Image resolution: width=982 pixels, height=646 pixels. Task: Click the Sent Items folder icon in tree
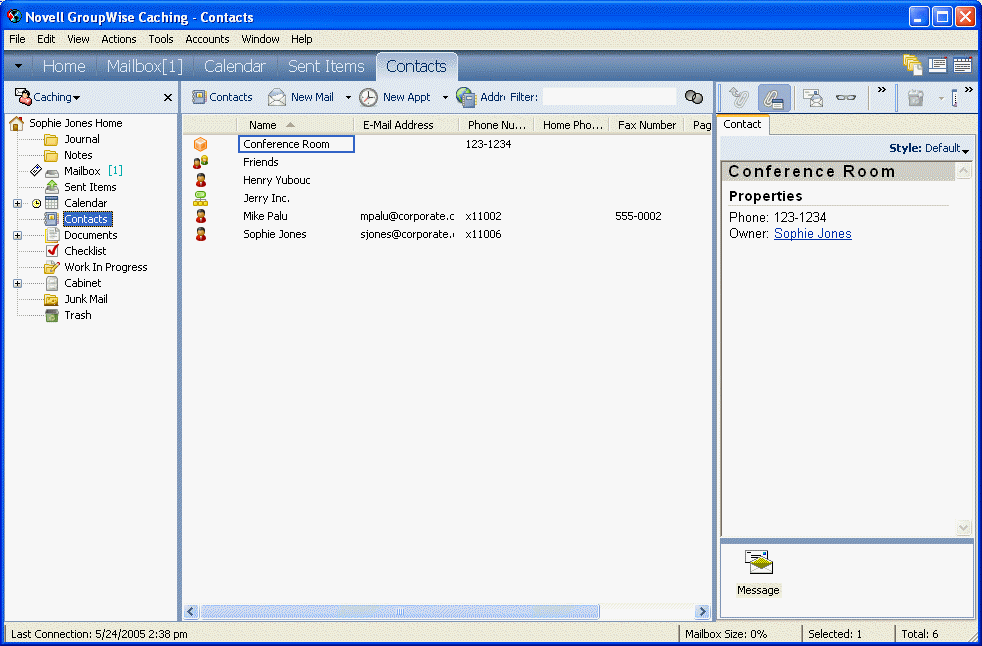tap(52, 187)
